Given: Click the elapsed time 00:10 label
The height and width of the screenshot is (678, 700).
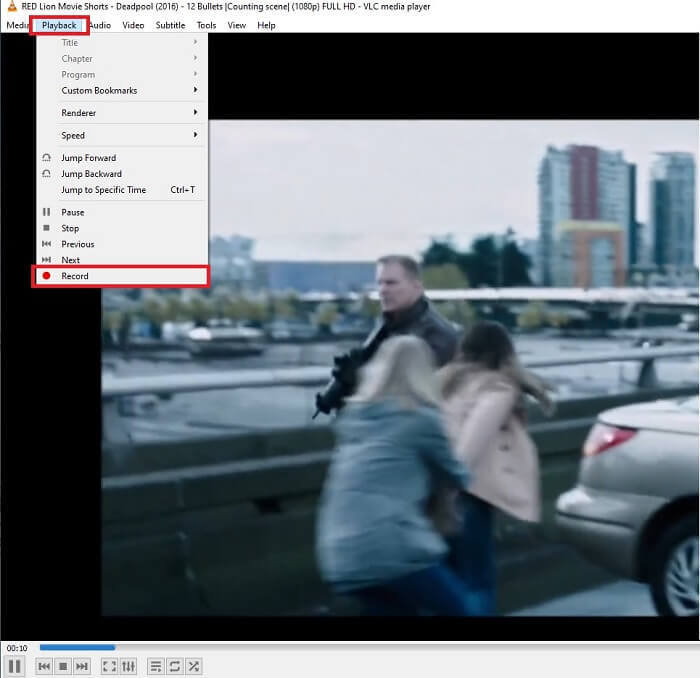Looking at the screenshot, I should coord(17,648).
